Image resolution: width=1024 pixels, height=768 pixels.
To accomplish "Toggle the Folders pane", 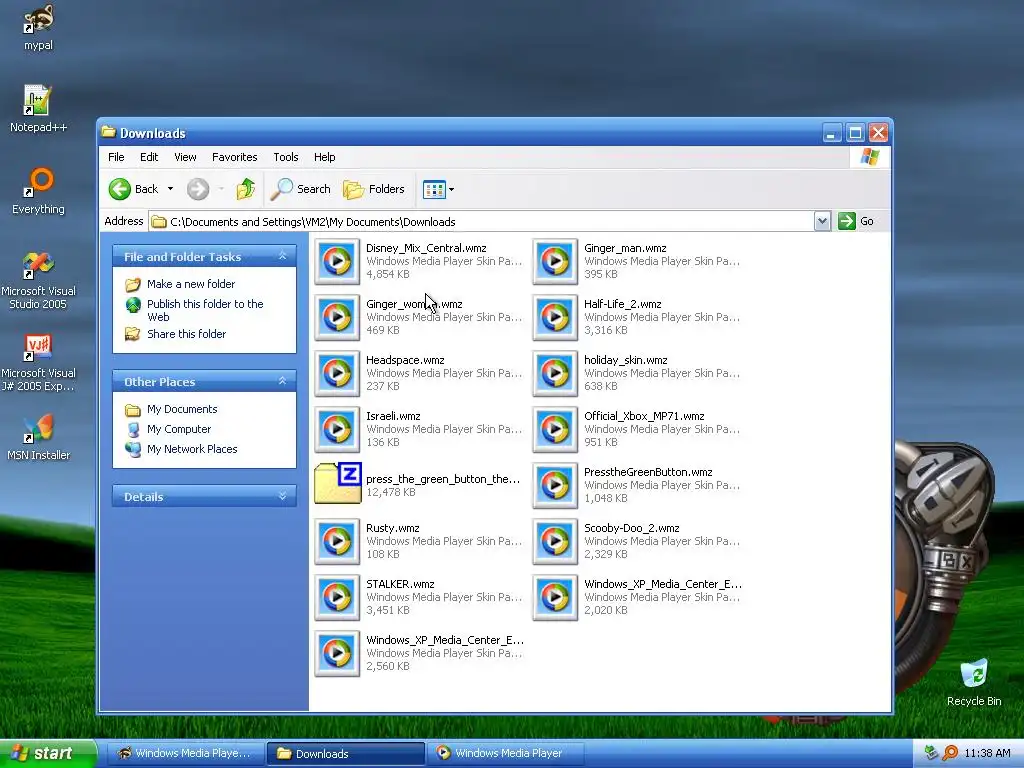I will (x=374, y=189).
